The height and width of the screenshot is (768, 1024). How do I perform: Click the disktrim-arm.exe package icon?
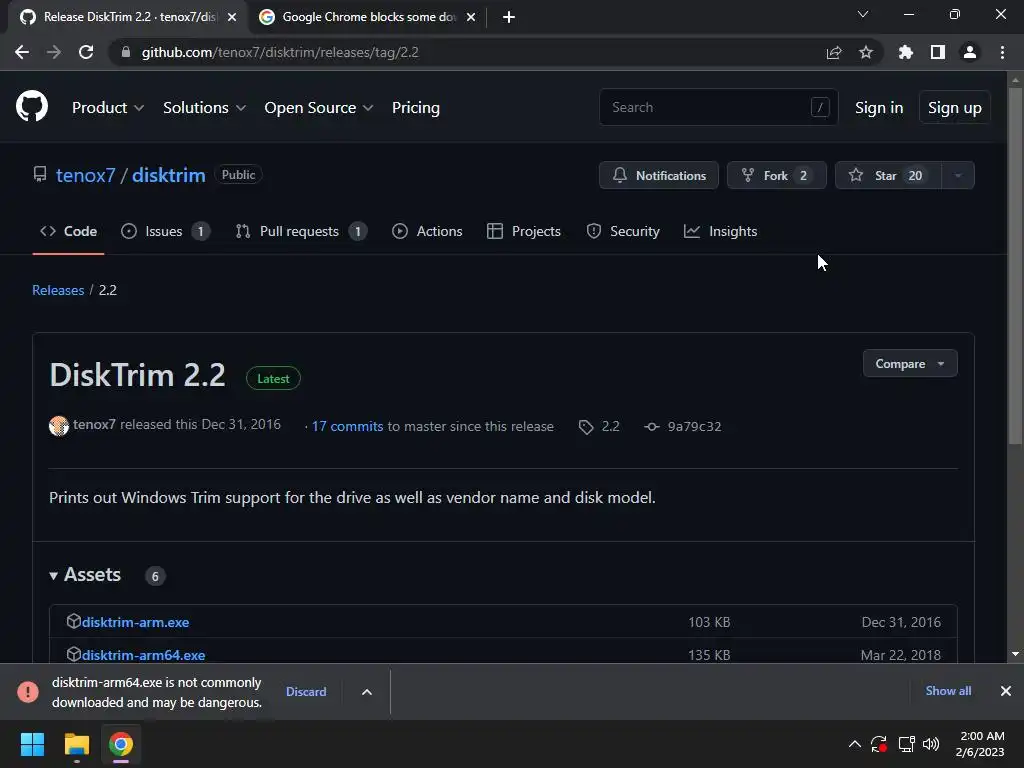pyautogui.click(x=74, y=621)
